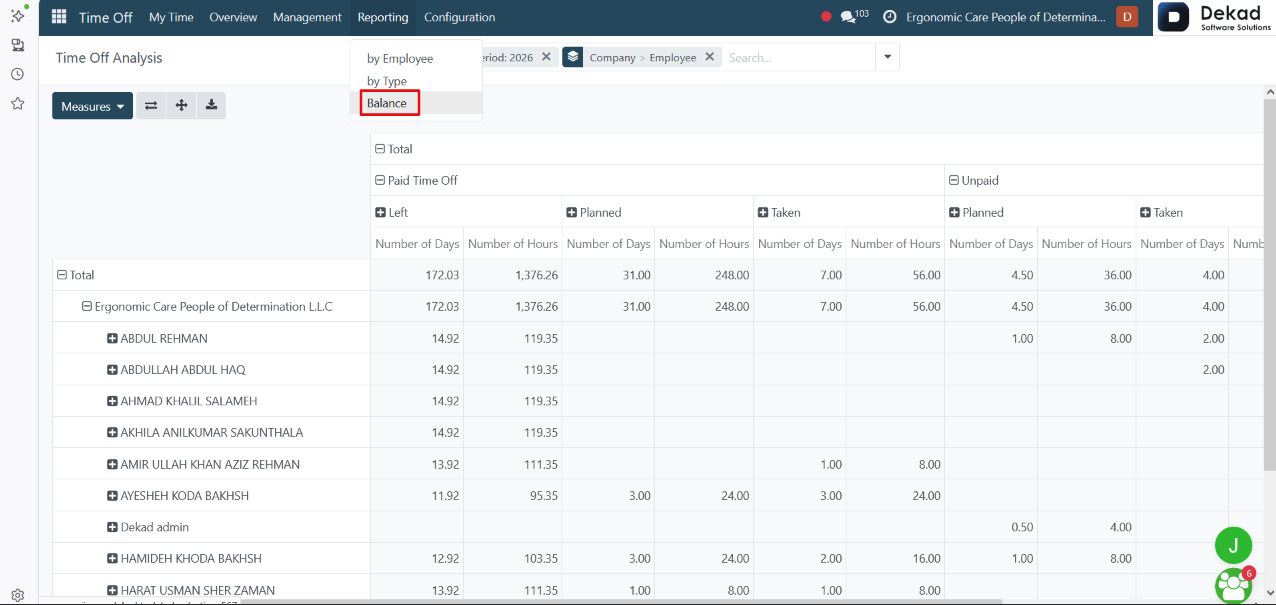This screenshot has width=1276, height=605.
Task: Toggle the search options dropdown arrow
Action: [x=887, y=57]
